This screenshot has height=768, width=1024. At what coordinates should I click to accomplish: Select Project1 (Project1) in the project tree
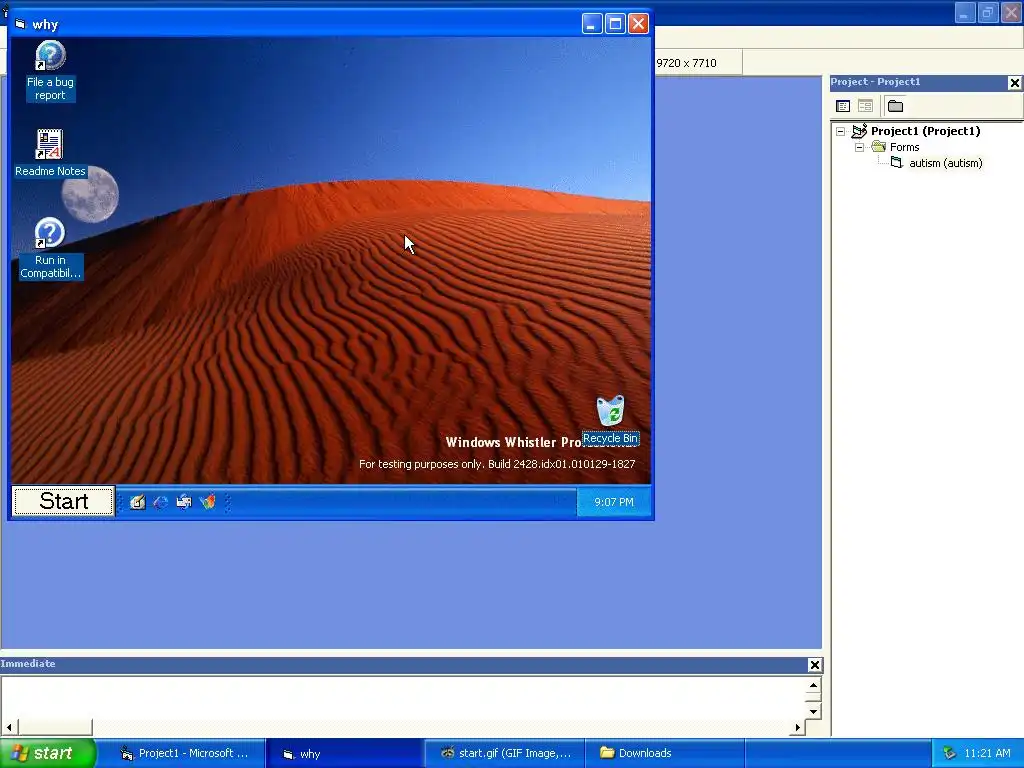[925, 131]
